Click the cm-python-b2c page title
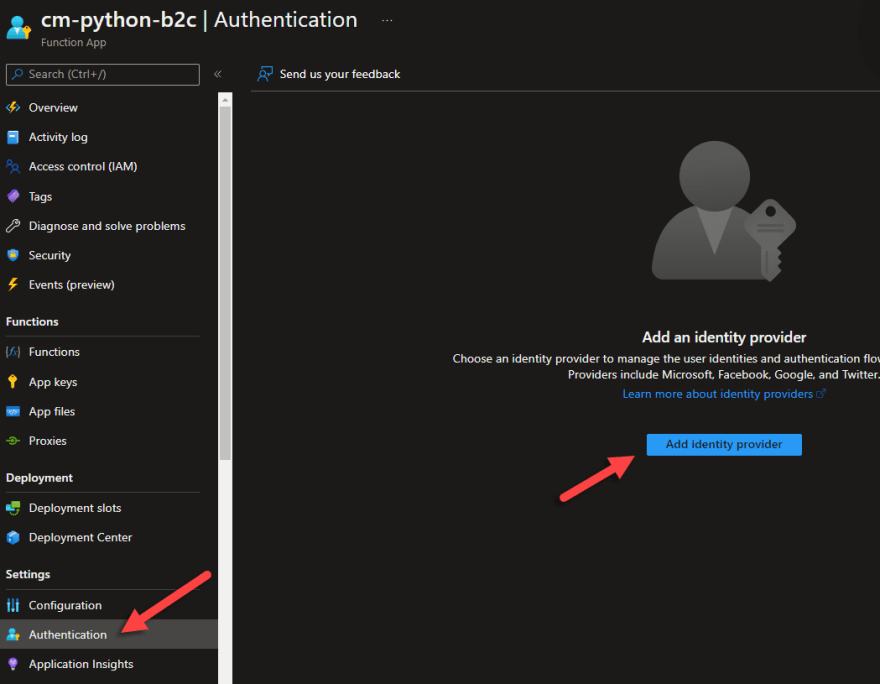Image resolution: width=880 pixels, height=684 pixels. 118,20
